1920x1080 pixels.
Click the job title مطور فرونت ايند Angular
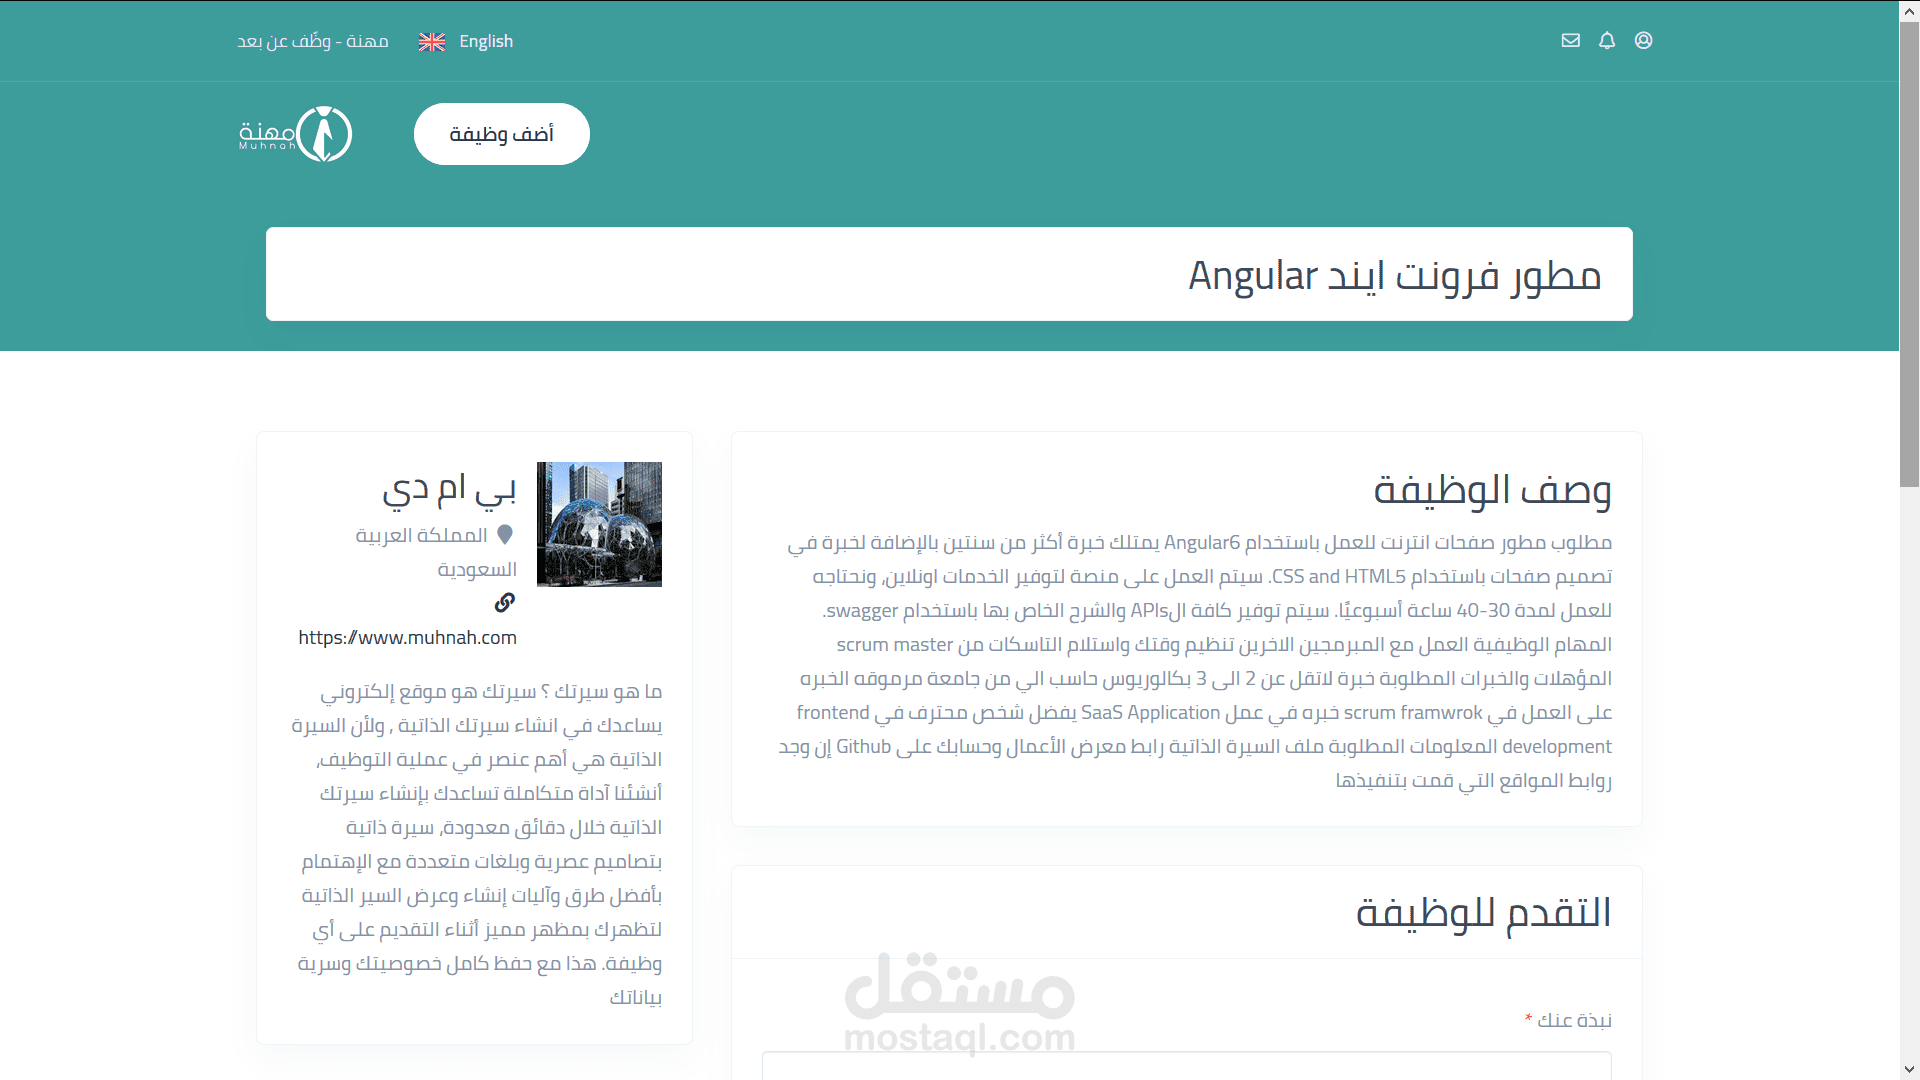pyautogui.click(x=1394, y=275)
